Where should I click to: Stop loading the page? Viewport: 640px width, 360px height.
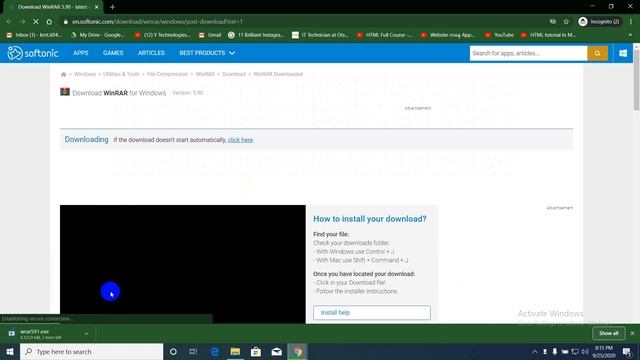(x=36, y=22)
